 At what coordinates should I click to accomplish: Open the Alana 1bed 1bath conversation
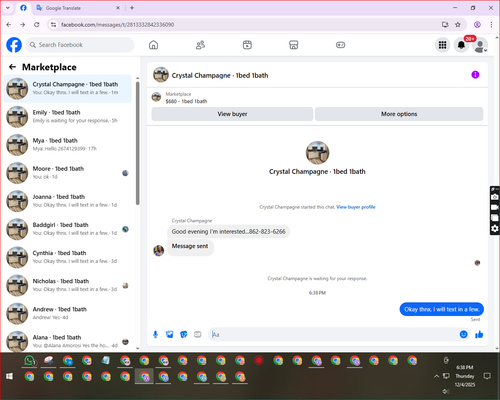[x=68, y=341]
